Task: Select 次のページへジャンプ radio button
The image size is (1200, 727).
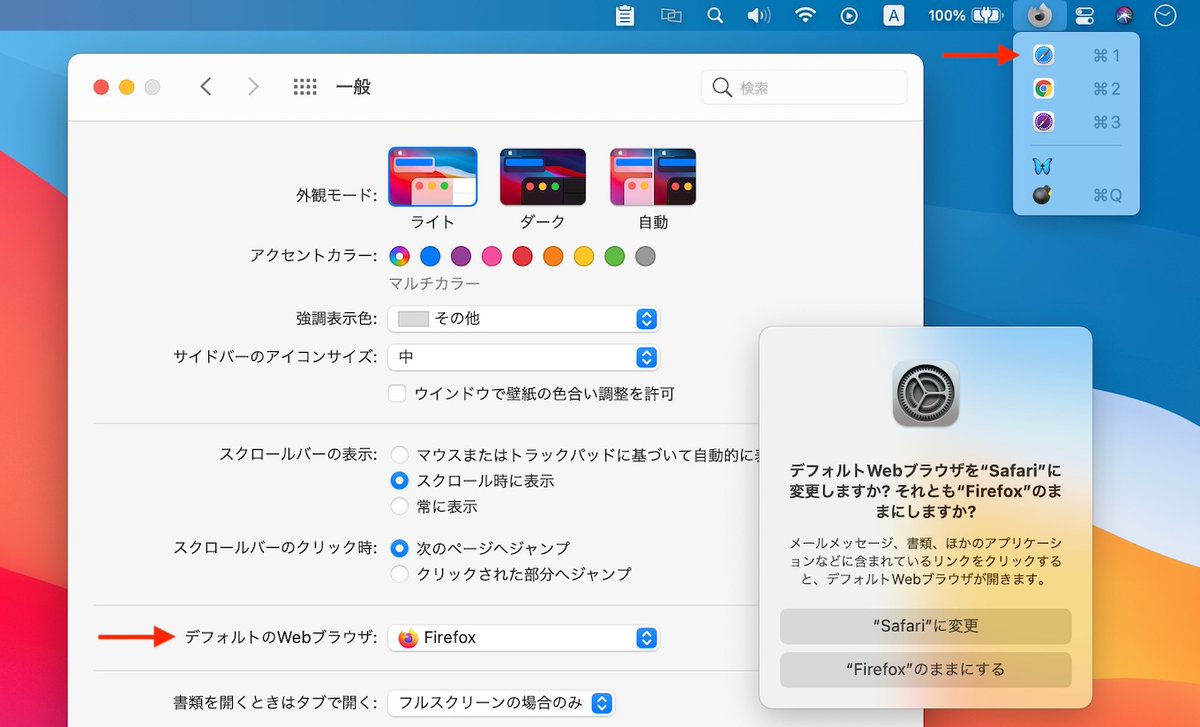Action: [400, 548]
